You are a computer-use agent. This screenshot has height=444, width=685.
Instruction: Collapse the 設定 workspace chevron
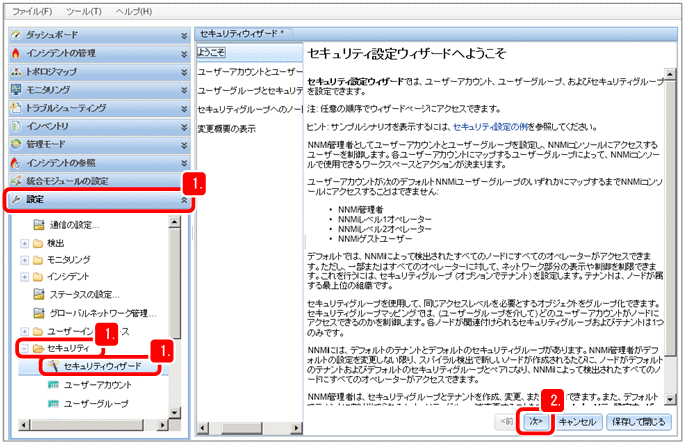tap(184, 200)
